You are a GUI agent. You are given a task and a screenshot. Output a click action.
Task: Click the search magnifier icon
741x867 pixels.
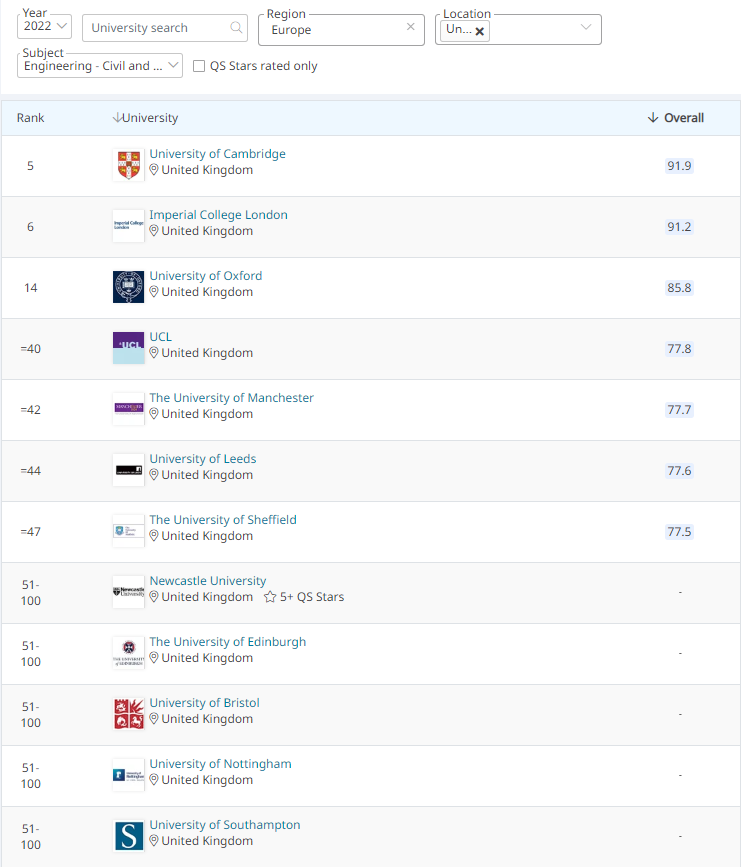tap(236, 28)
